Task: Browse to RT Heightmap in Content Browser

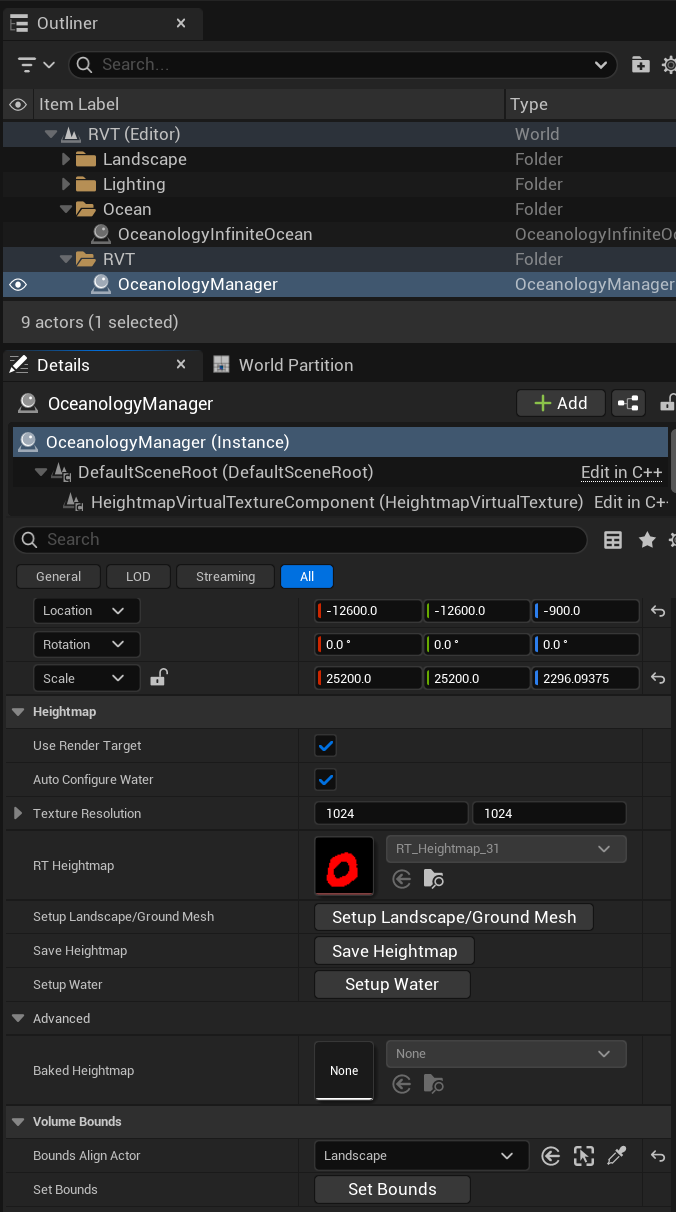Action: click(434, 879)
